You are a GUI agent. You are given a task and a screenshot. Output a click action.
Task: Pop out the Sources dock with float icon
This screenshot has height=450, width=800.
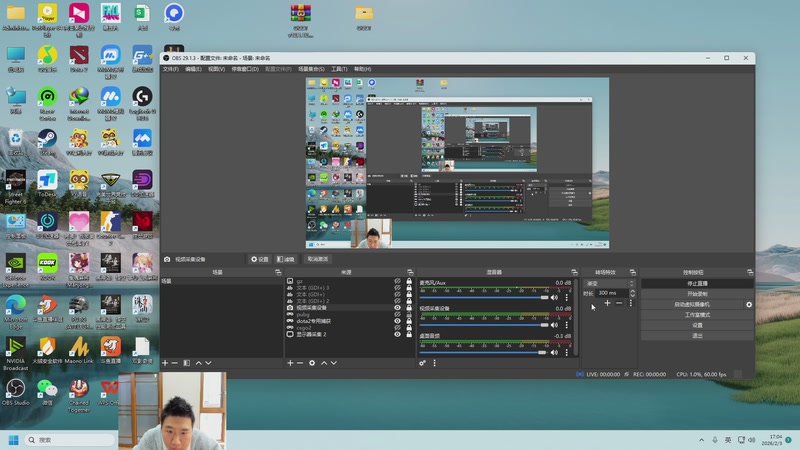click(x=410, y=272)
